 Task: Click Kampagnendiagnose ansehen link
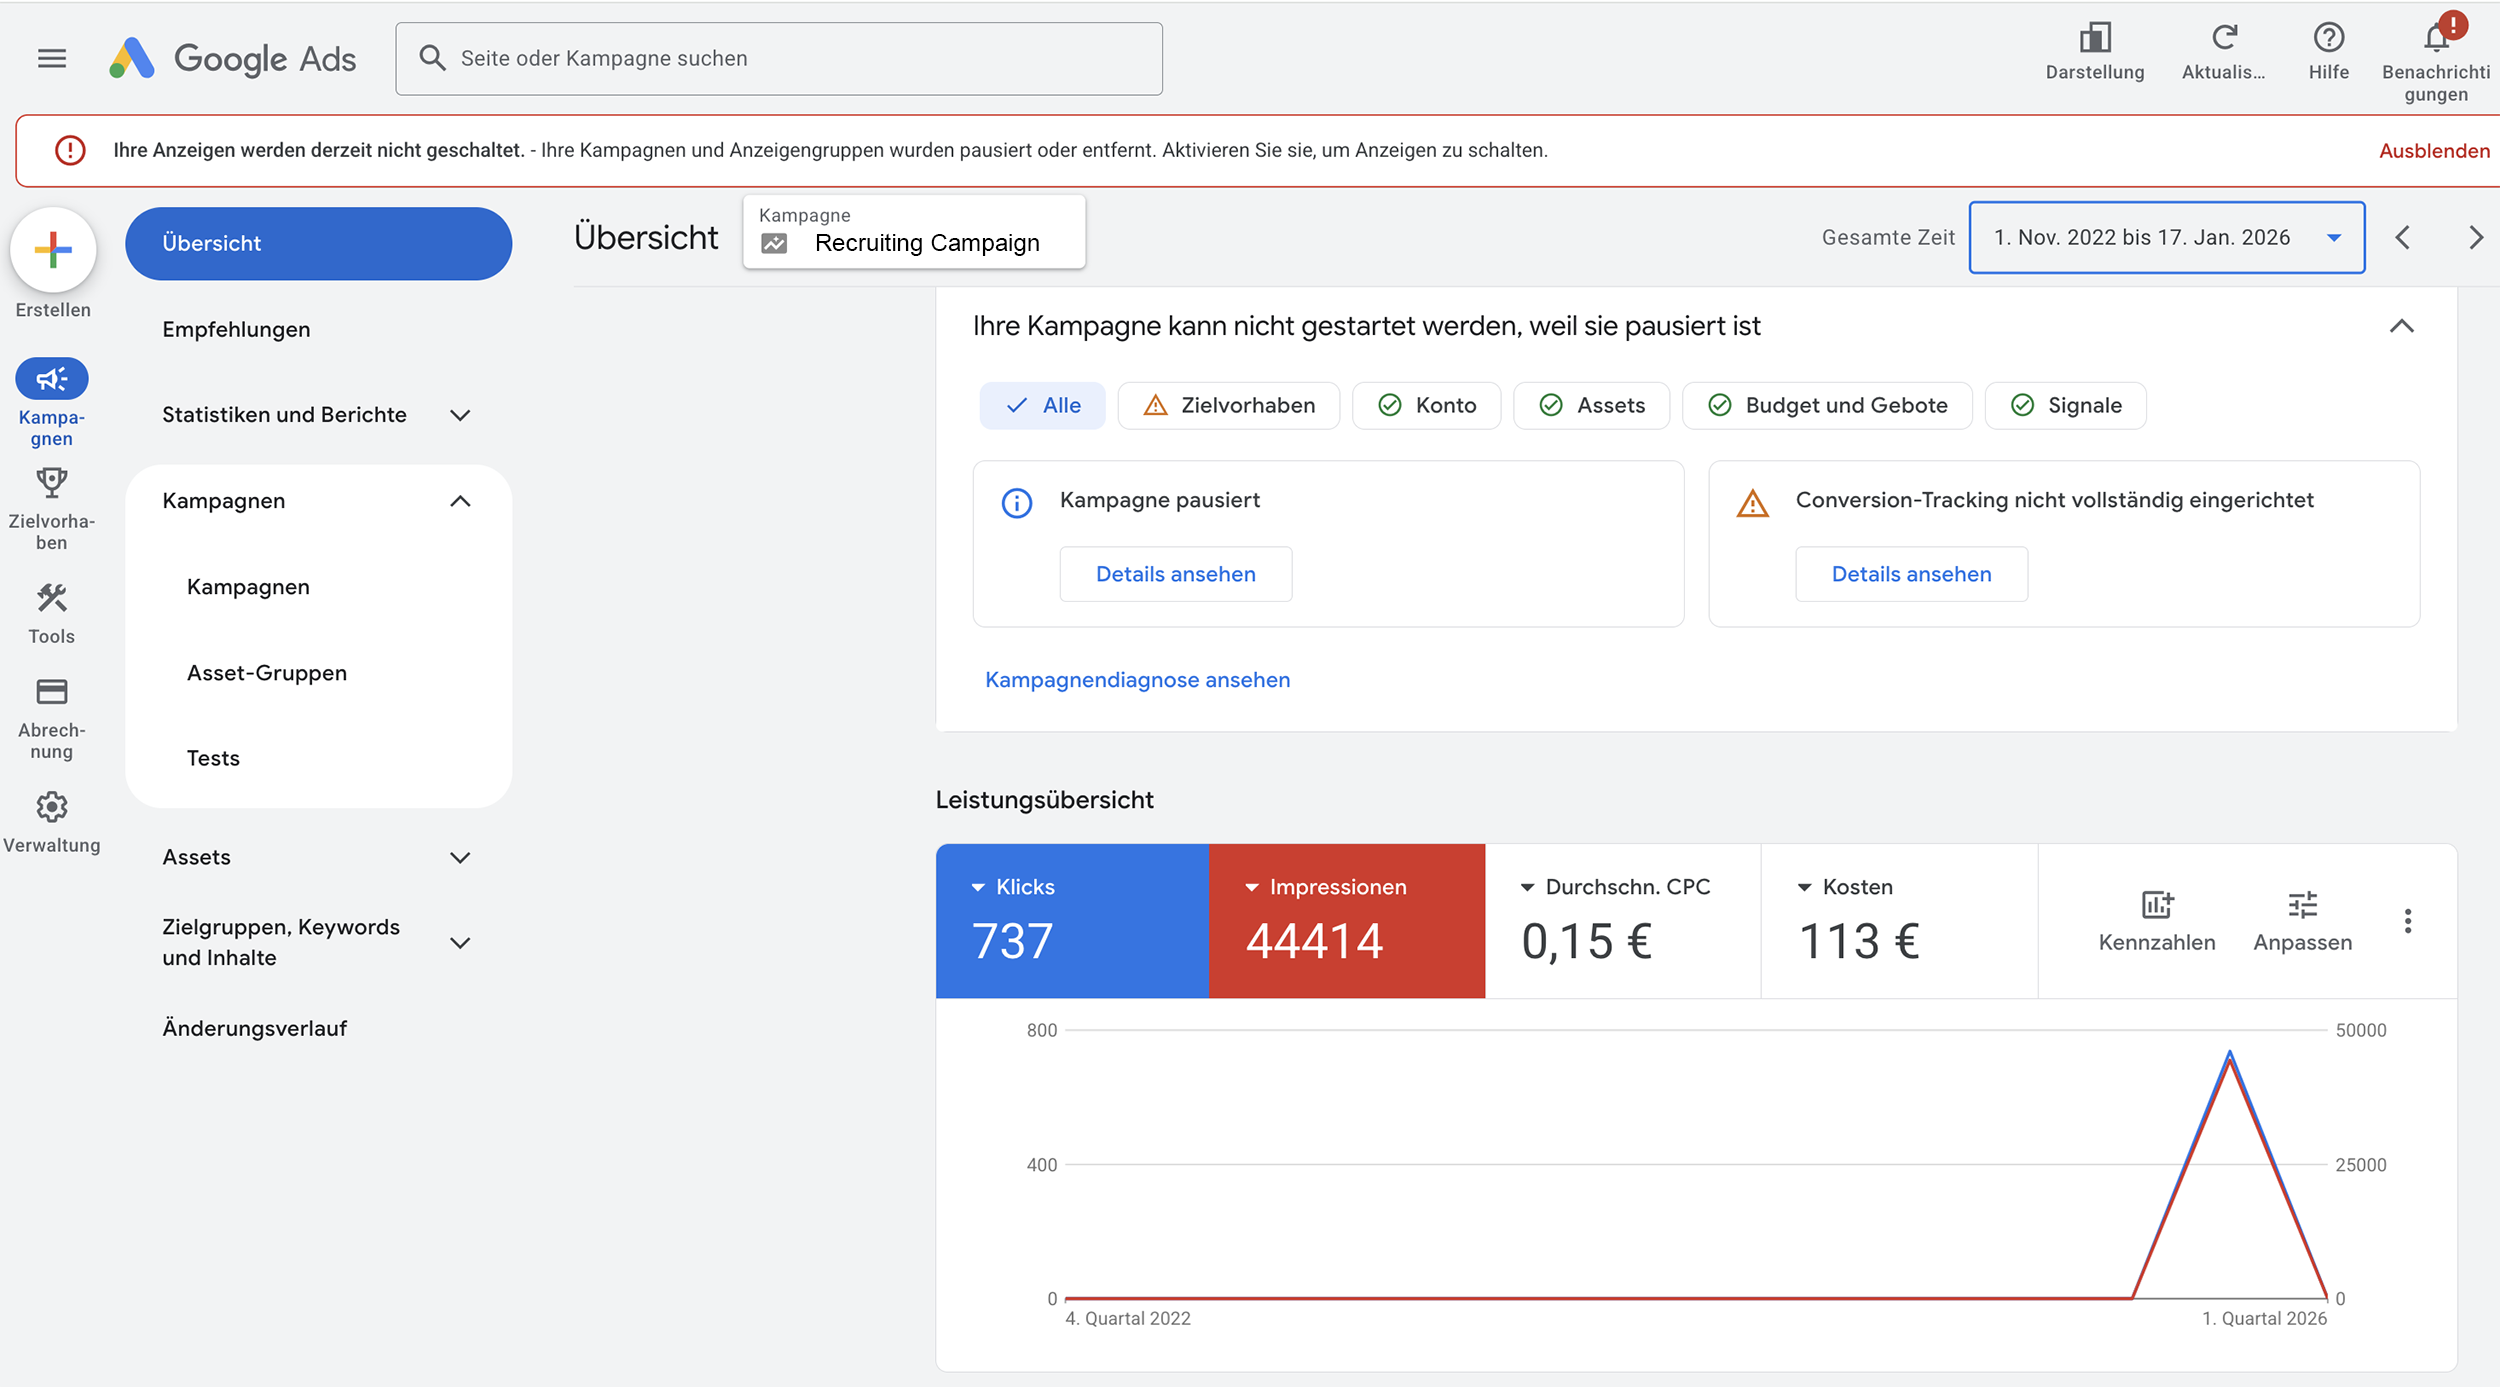coord(1137,680)
